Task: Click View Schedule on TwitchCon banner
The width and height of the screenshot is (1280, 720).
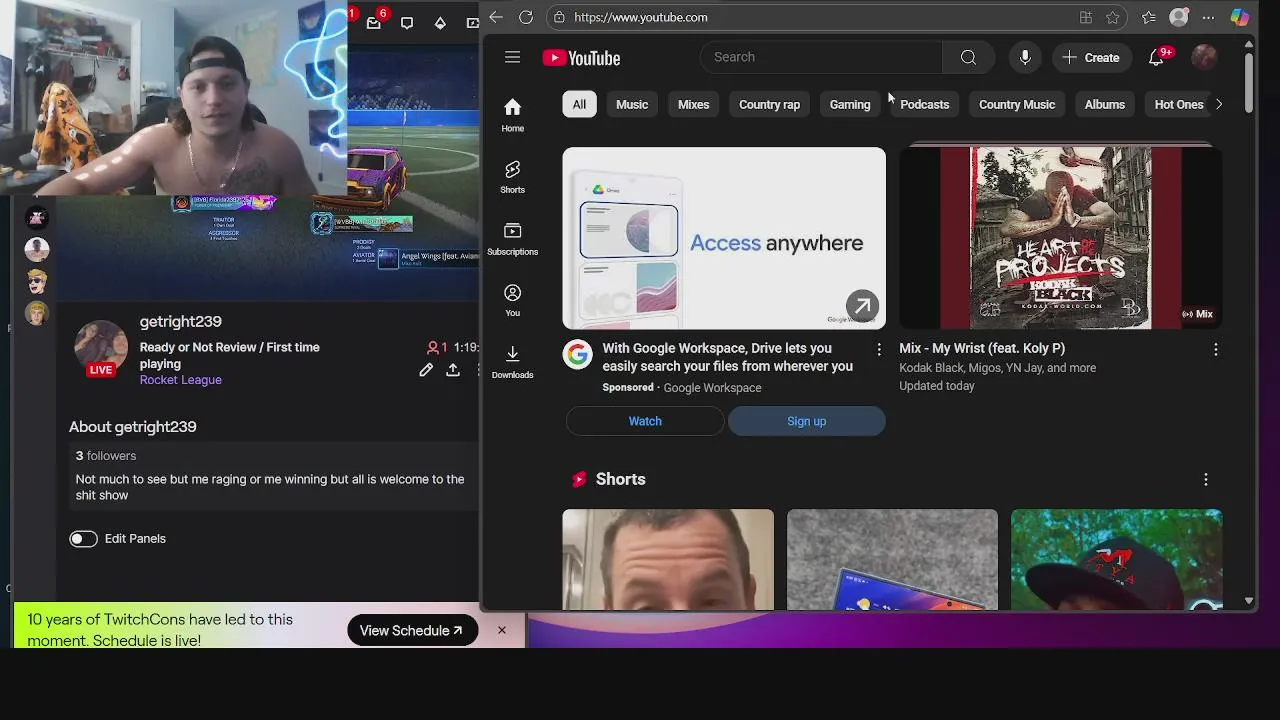Action: pyautogui.click(x=412, y=630)
